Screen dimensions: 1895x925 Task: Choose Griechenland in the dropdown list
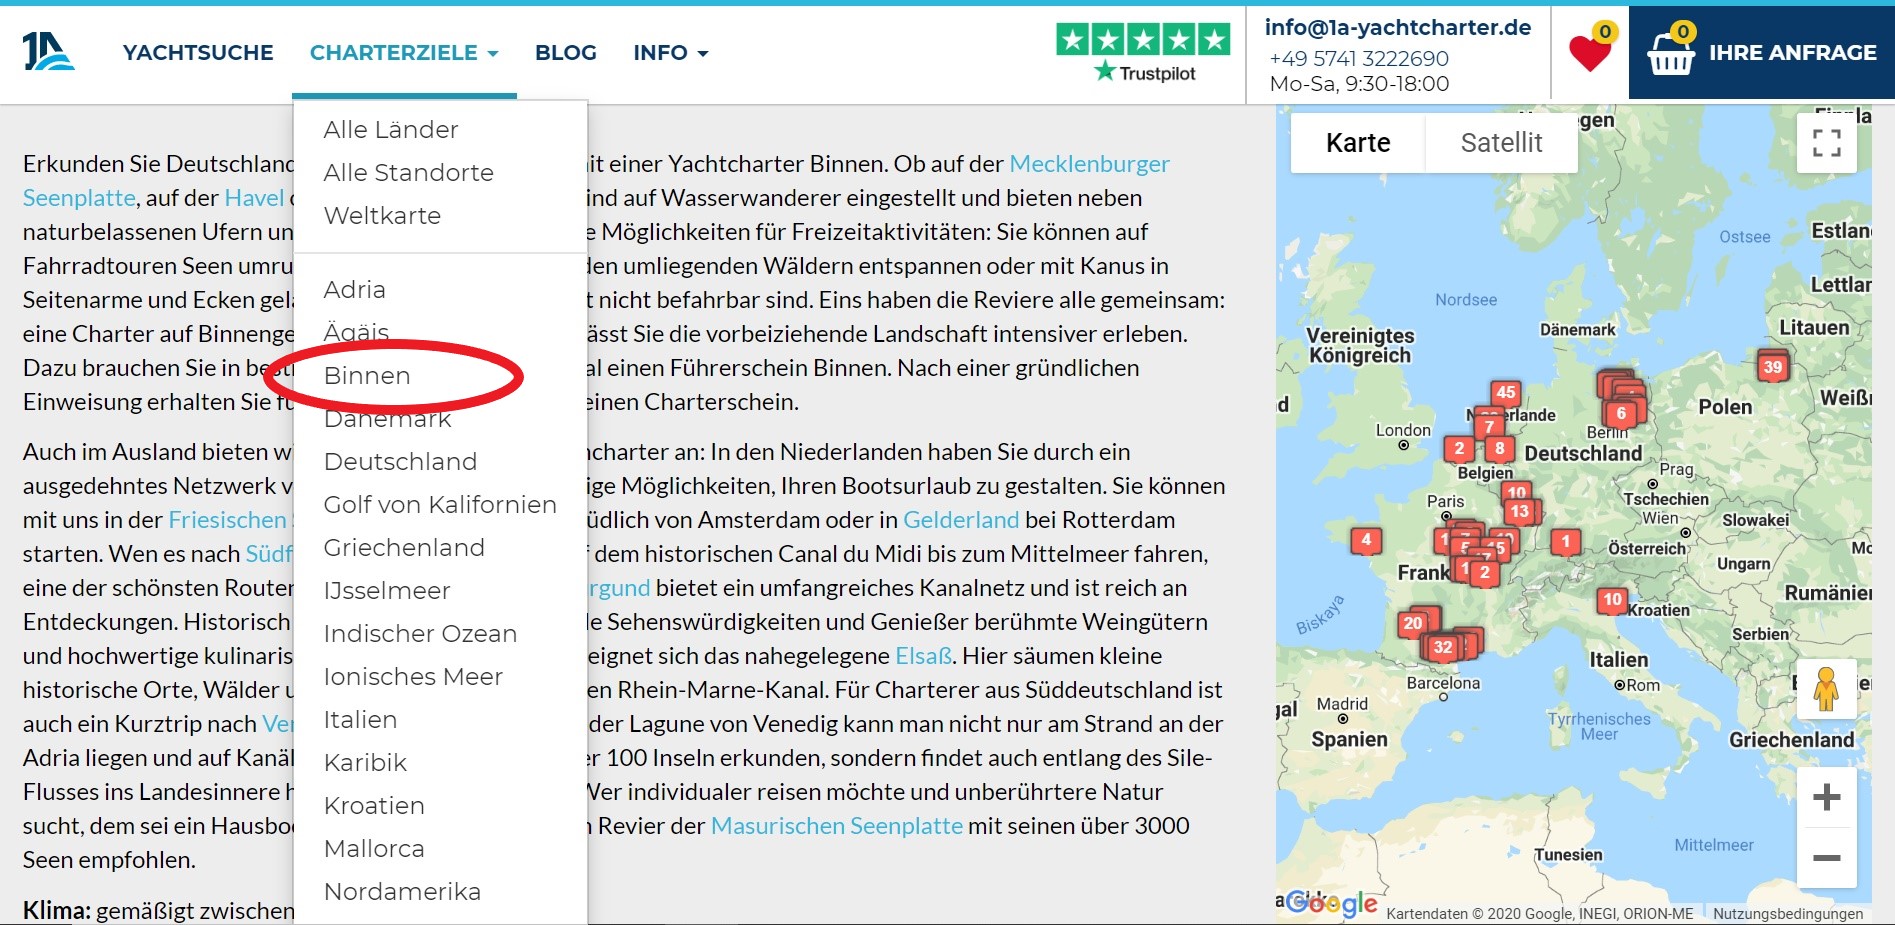click(x=404, y=548)
